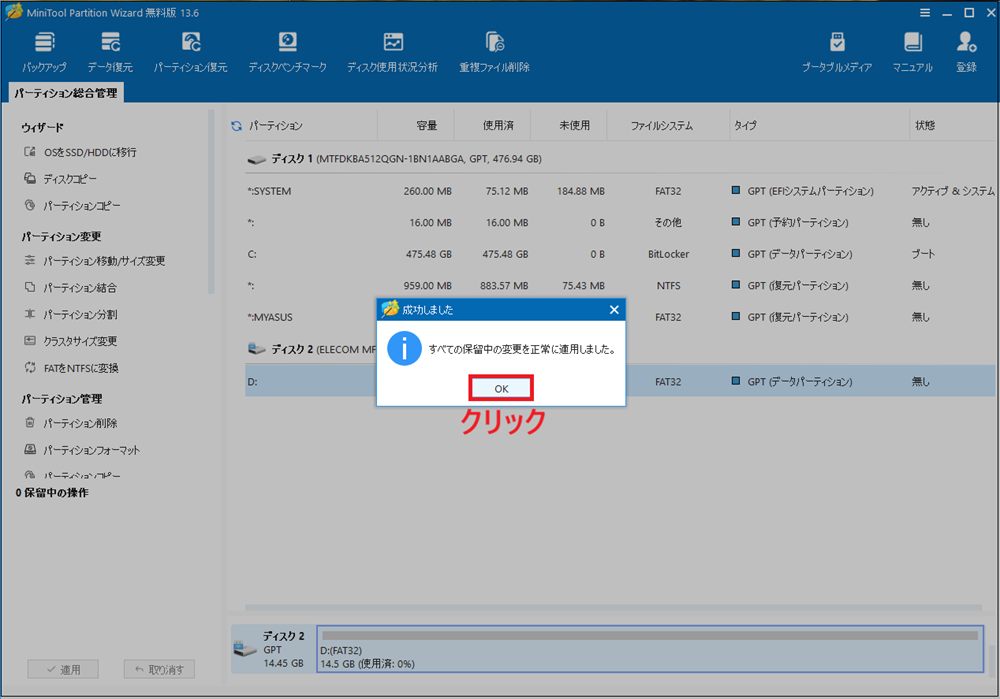
Task: Select ディスク 2 GPT in disk map
Action: click(273, 649)
